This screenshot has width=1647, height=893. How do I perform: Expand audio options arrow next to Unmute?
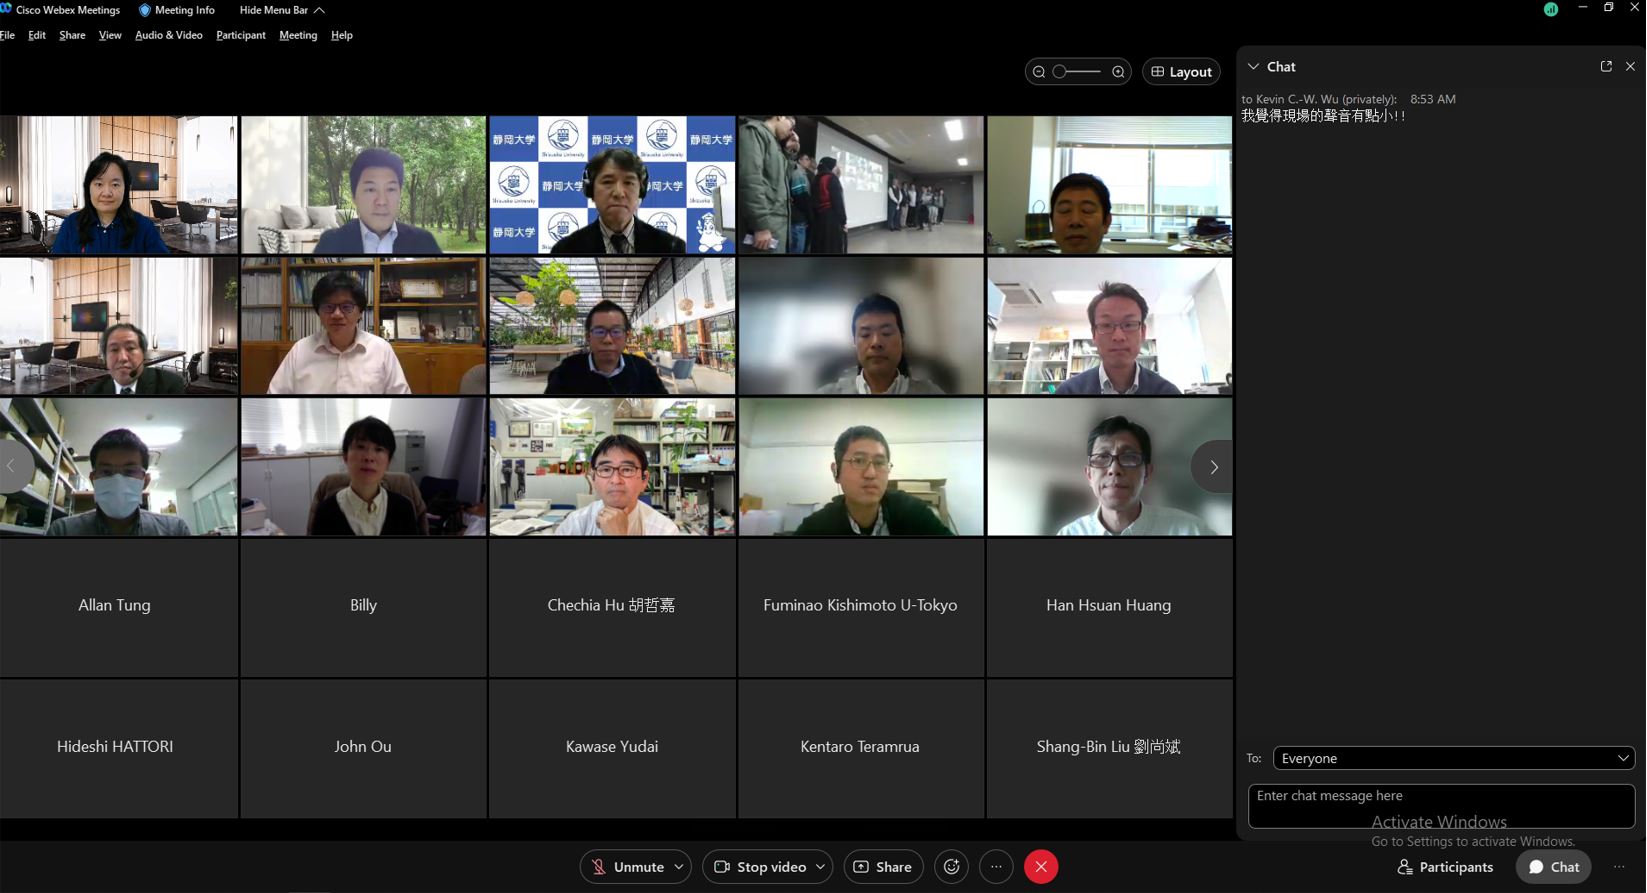point(679,867)
